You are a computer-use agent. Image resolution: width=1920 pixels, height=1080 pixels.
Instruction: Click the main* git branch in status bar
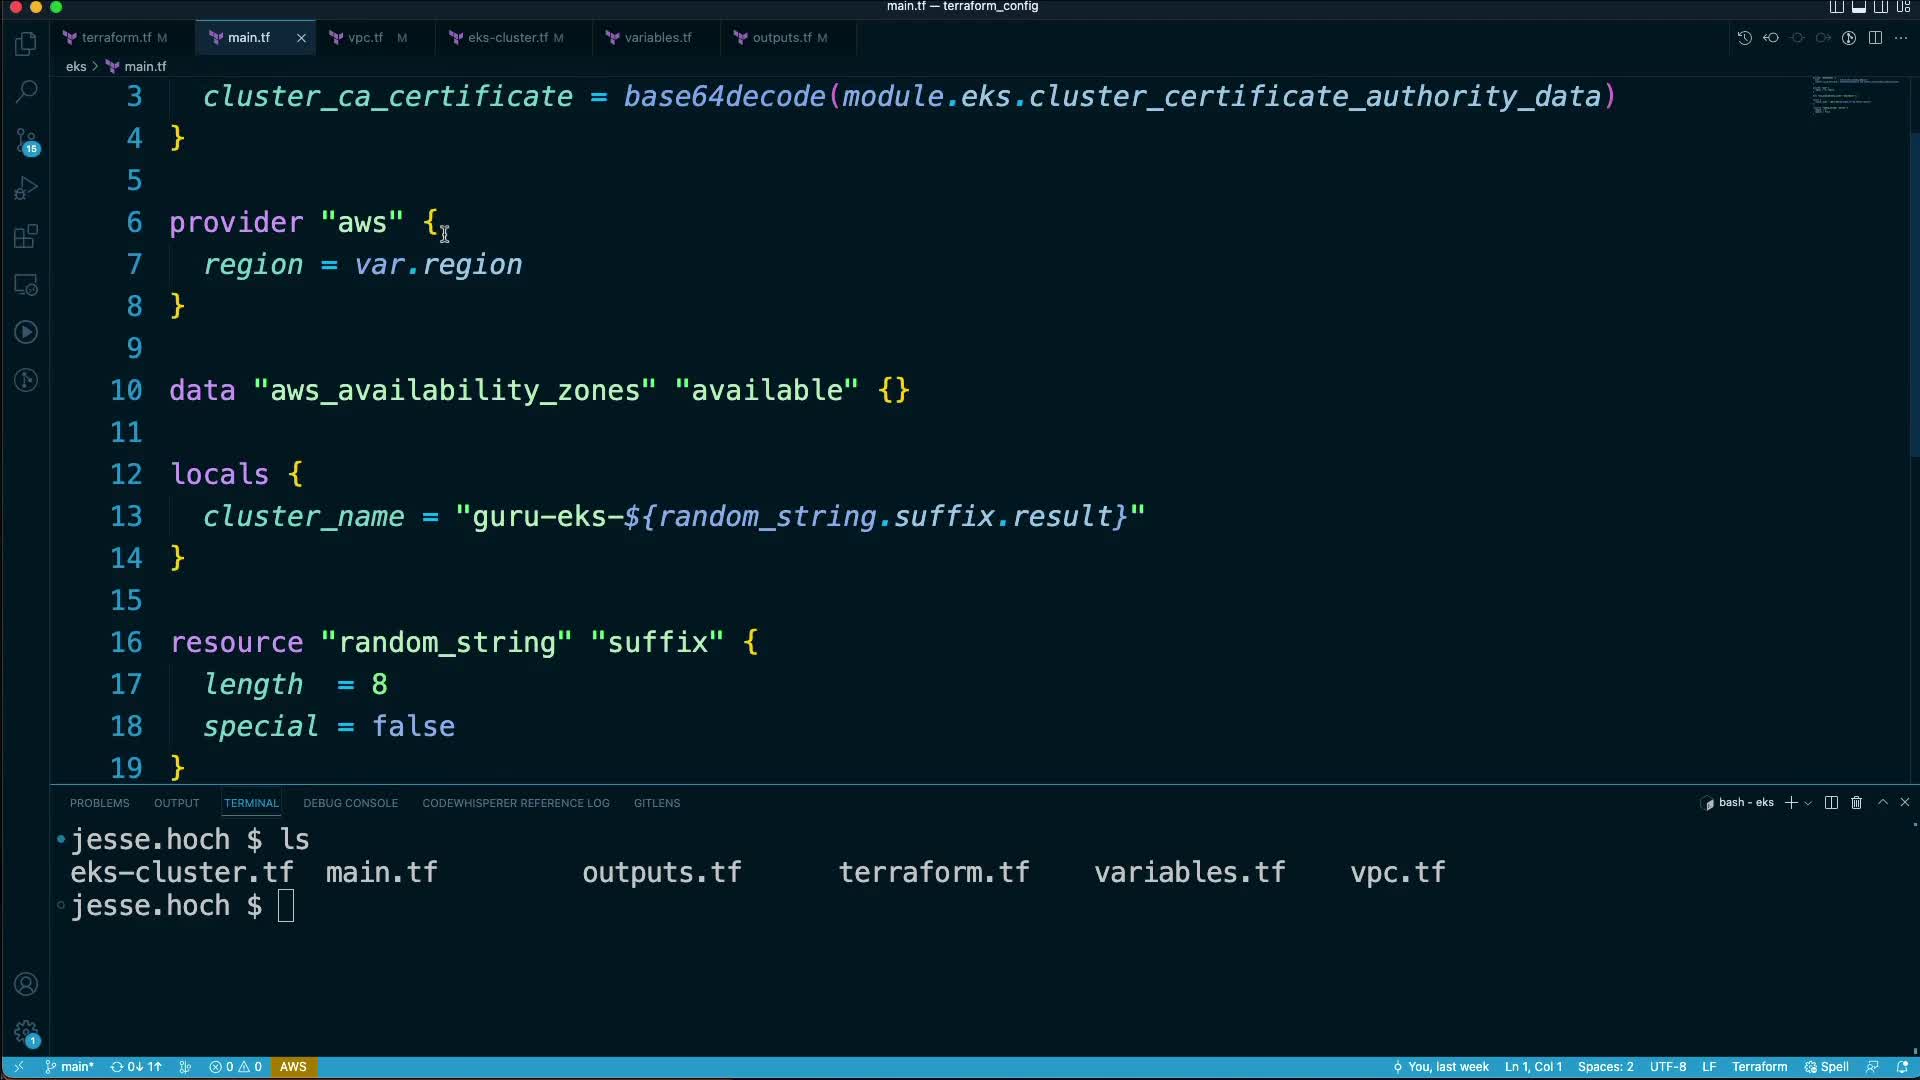[70, 1067]
